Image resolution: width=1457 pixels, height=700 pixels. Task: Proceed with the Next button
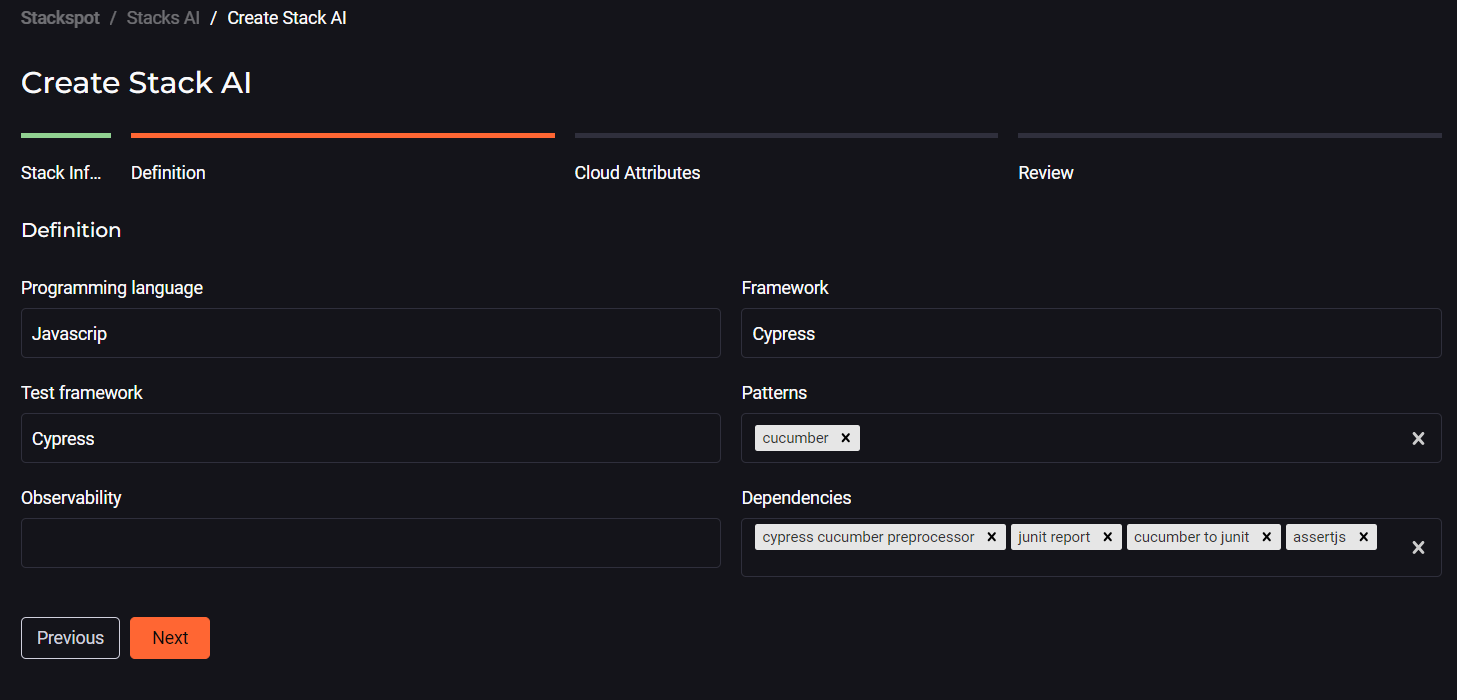170,638
